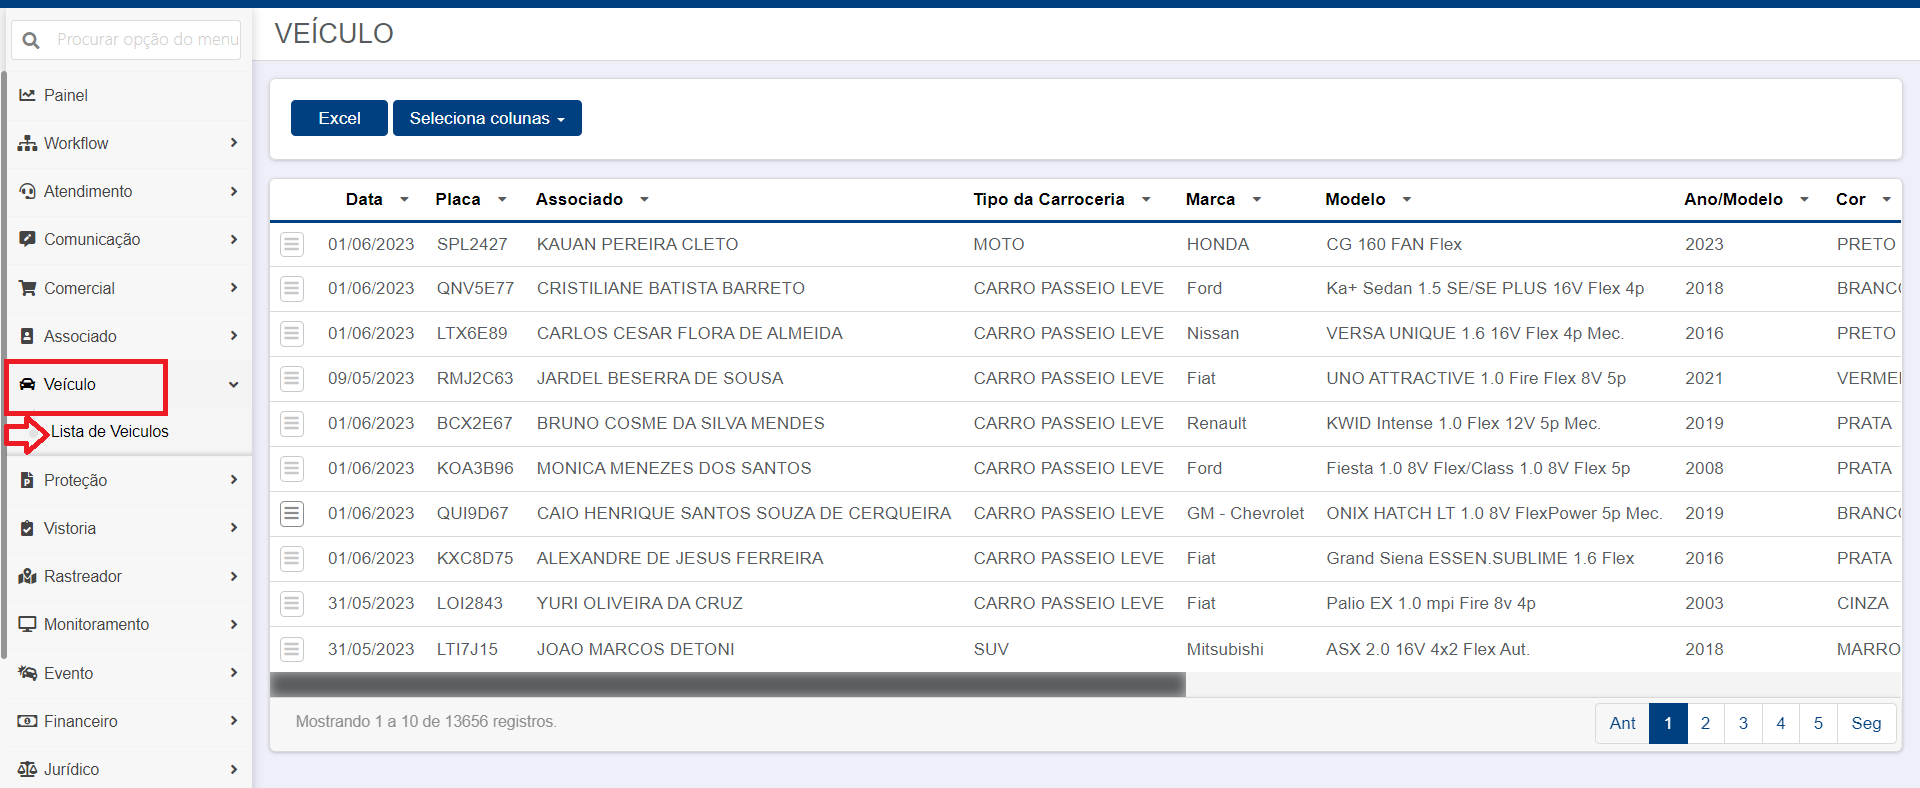Image resolution: width=1920 pixels, height=788 pixels.
Task: Click the Workflow hierarchy icon
Action: (27, 143)
